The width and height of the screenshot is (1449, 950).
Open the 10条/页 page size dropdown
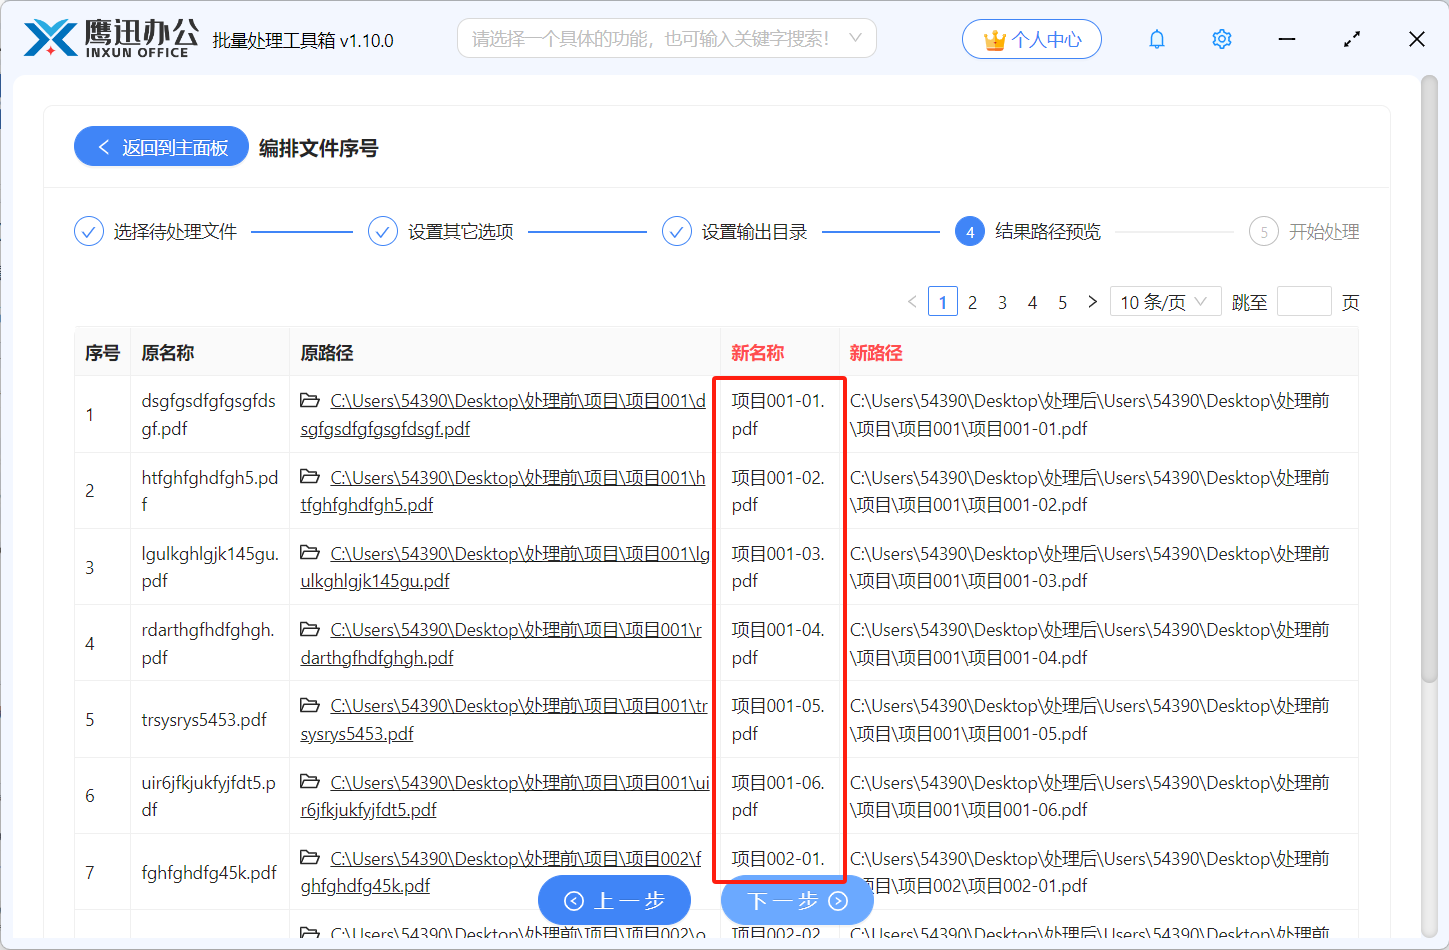[x=1165, y=300]
